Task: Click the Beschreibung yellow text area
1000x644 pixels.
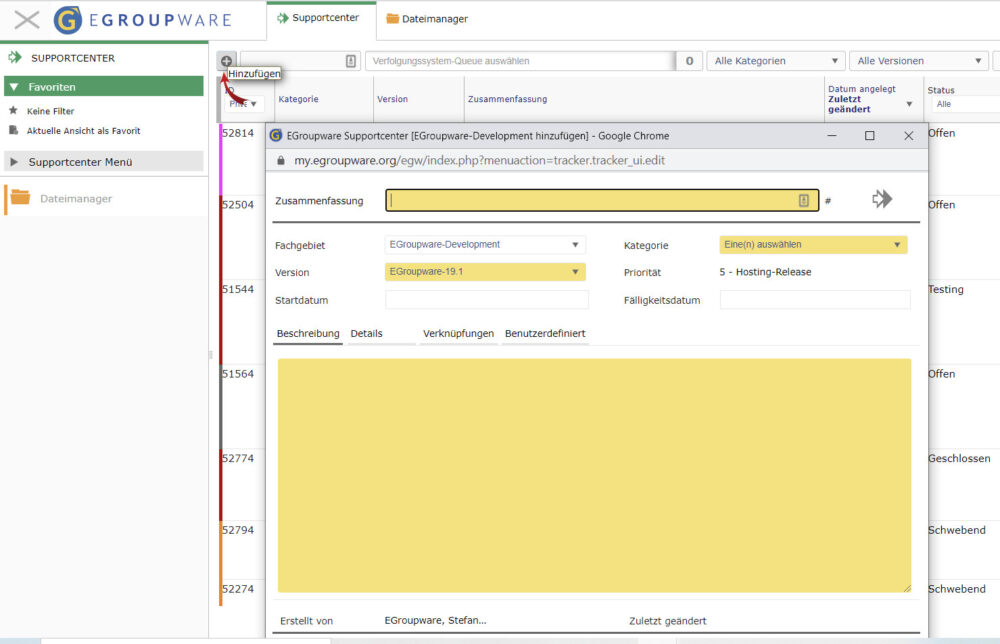Action: [x=594, y=475]
